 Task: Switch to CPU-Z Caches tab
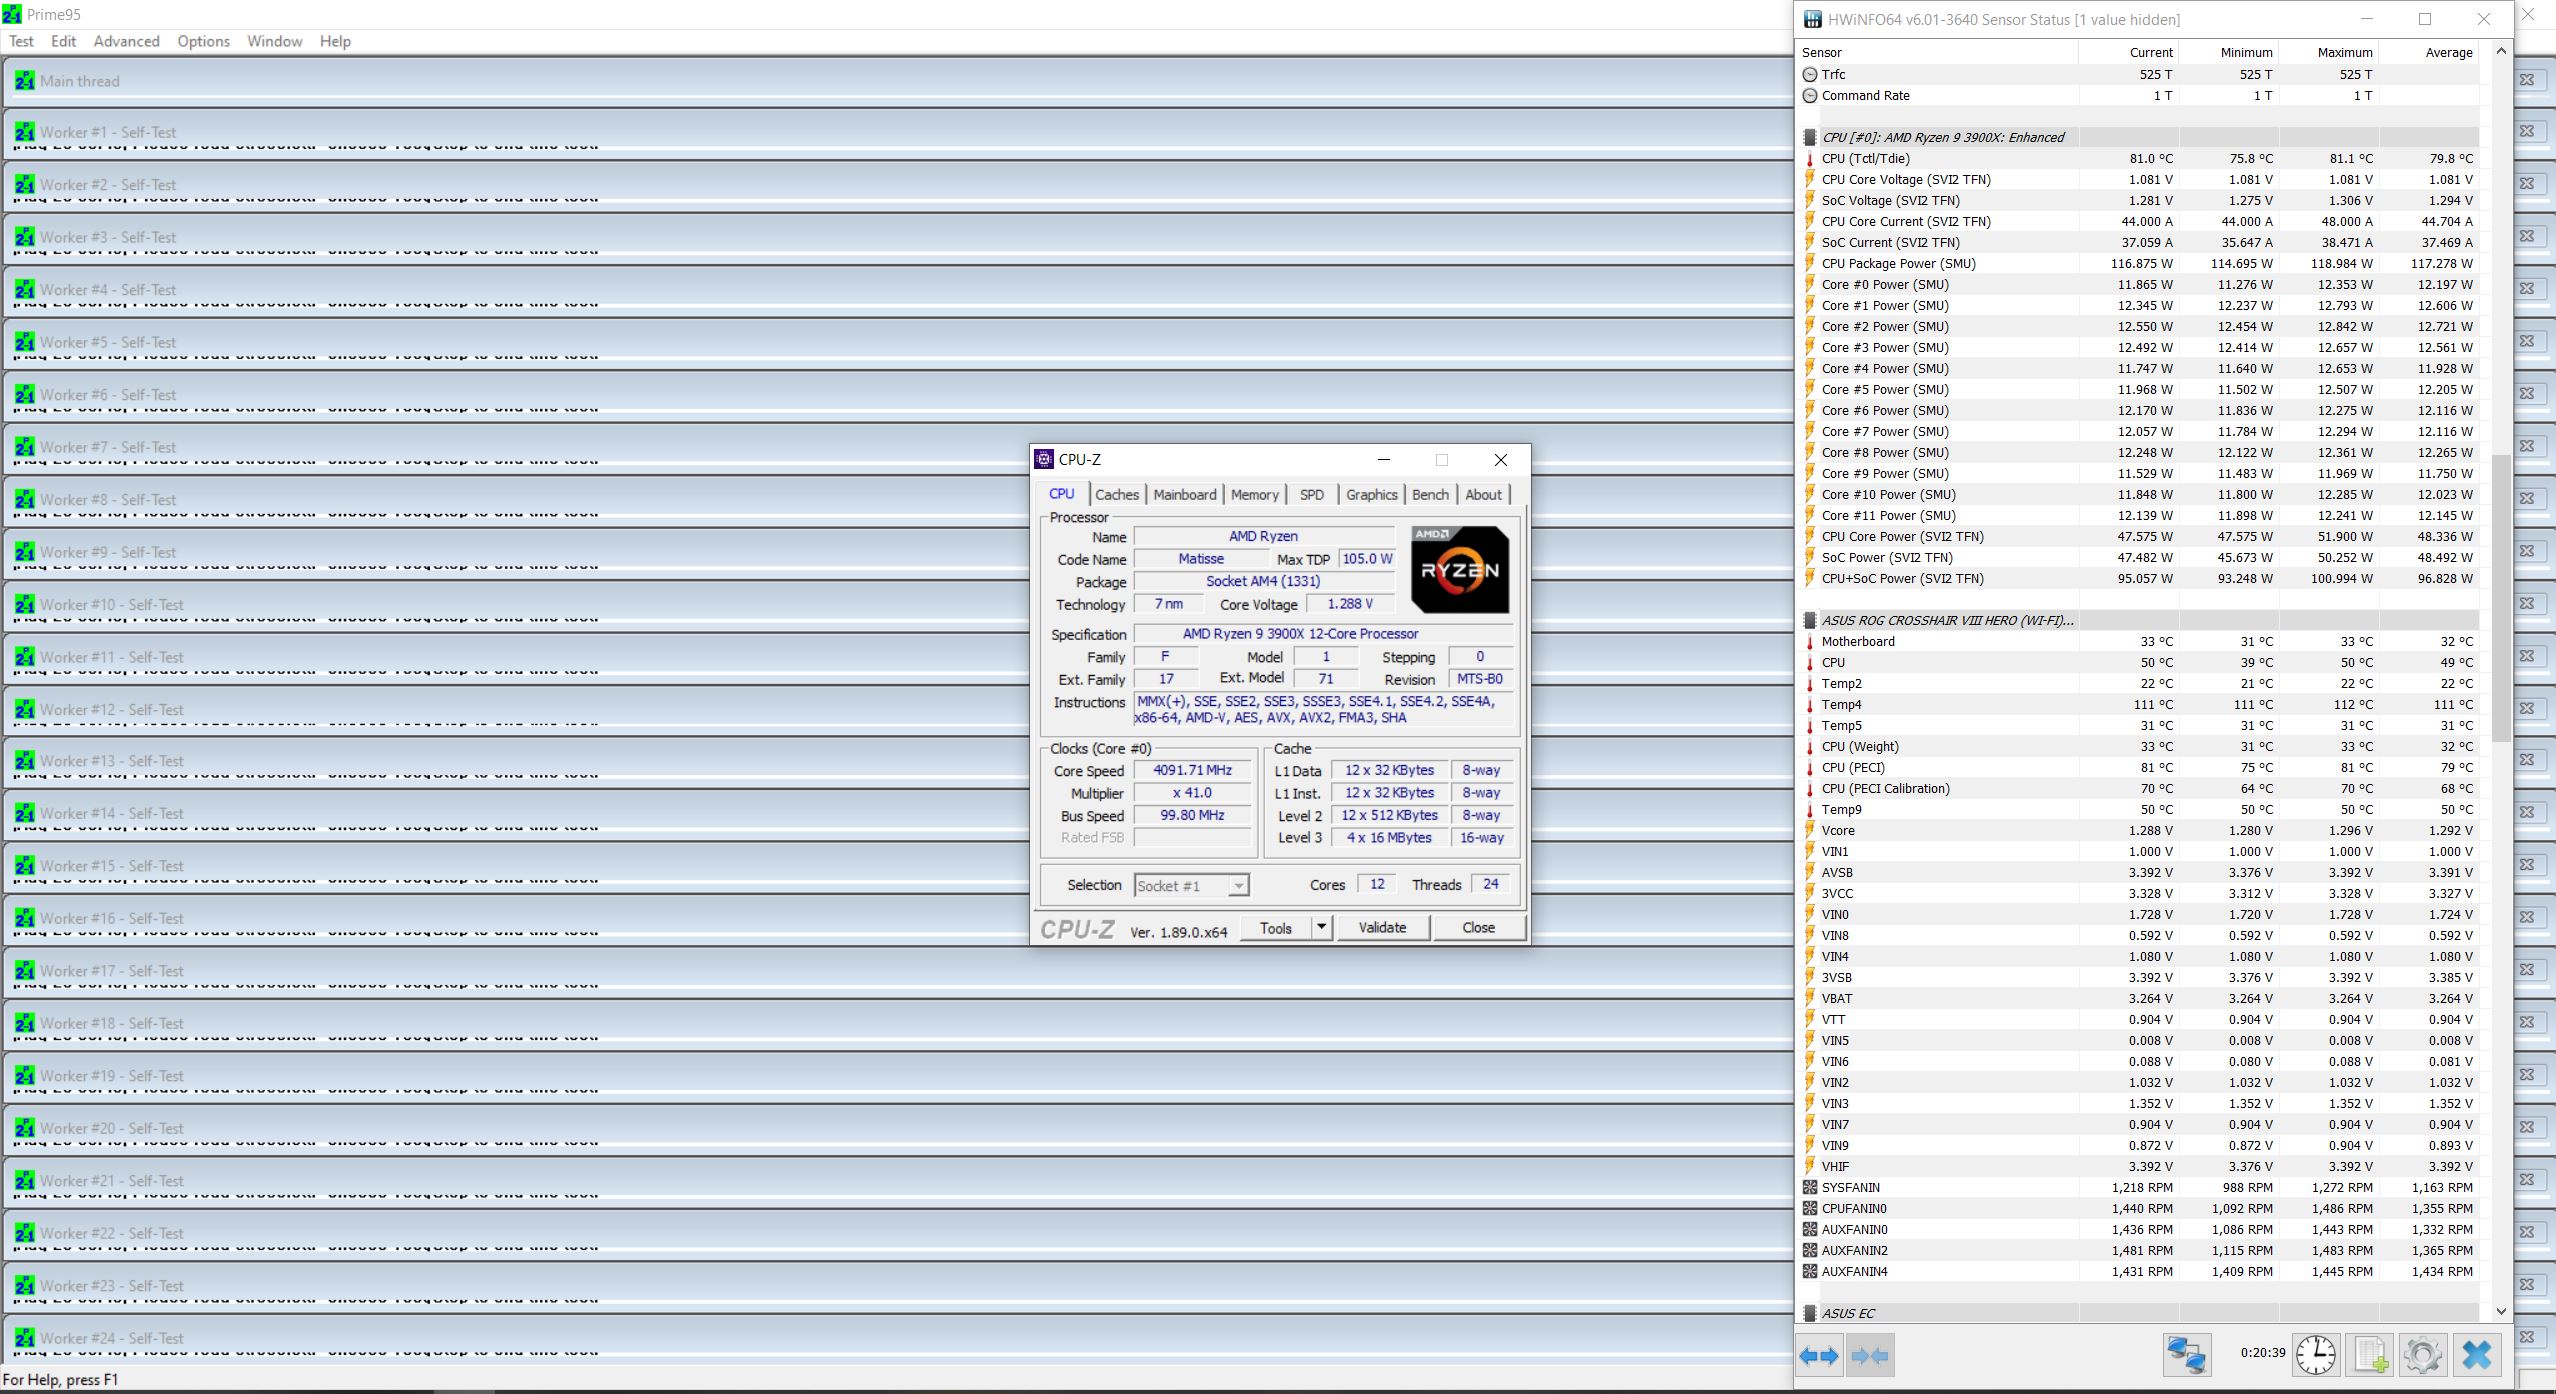pyautogui.click(x=1116, y=494)
